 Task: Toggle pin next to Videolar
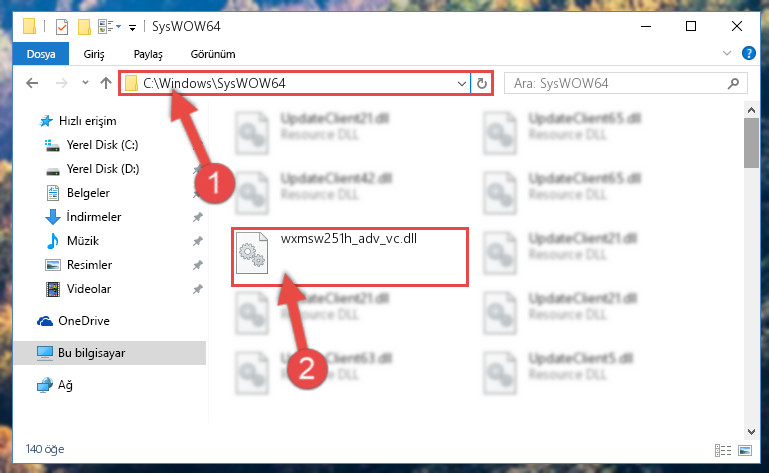point(198,289)
